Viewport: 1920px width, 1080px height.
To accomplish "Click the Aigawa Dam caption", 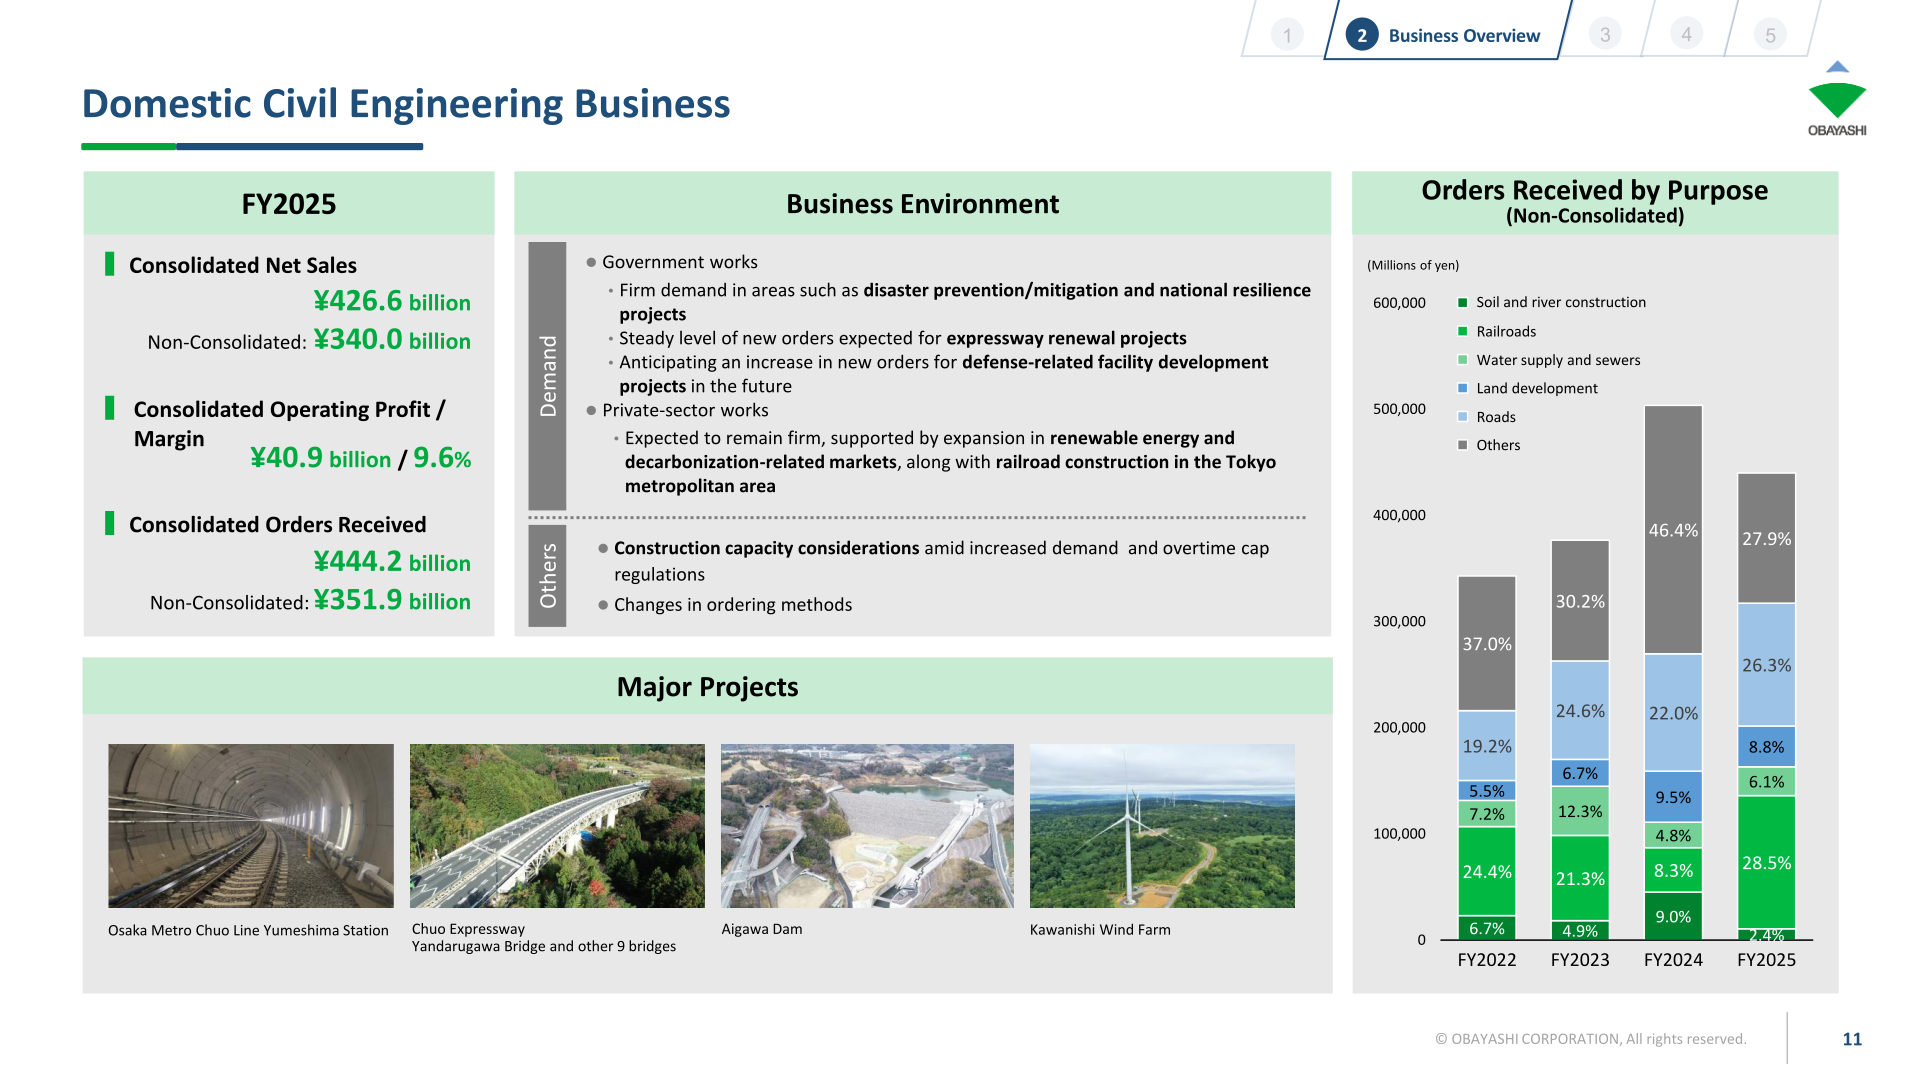I will [762, 929].
